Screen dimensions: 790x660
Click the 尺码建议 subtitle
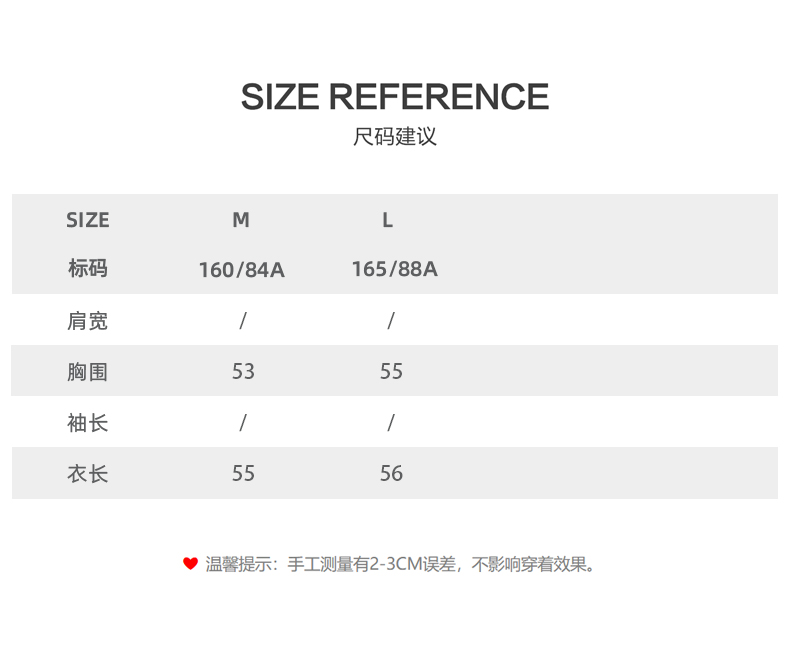pyautogui.click(x=395, y=137)
